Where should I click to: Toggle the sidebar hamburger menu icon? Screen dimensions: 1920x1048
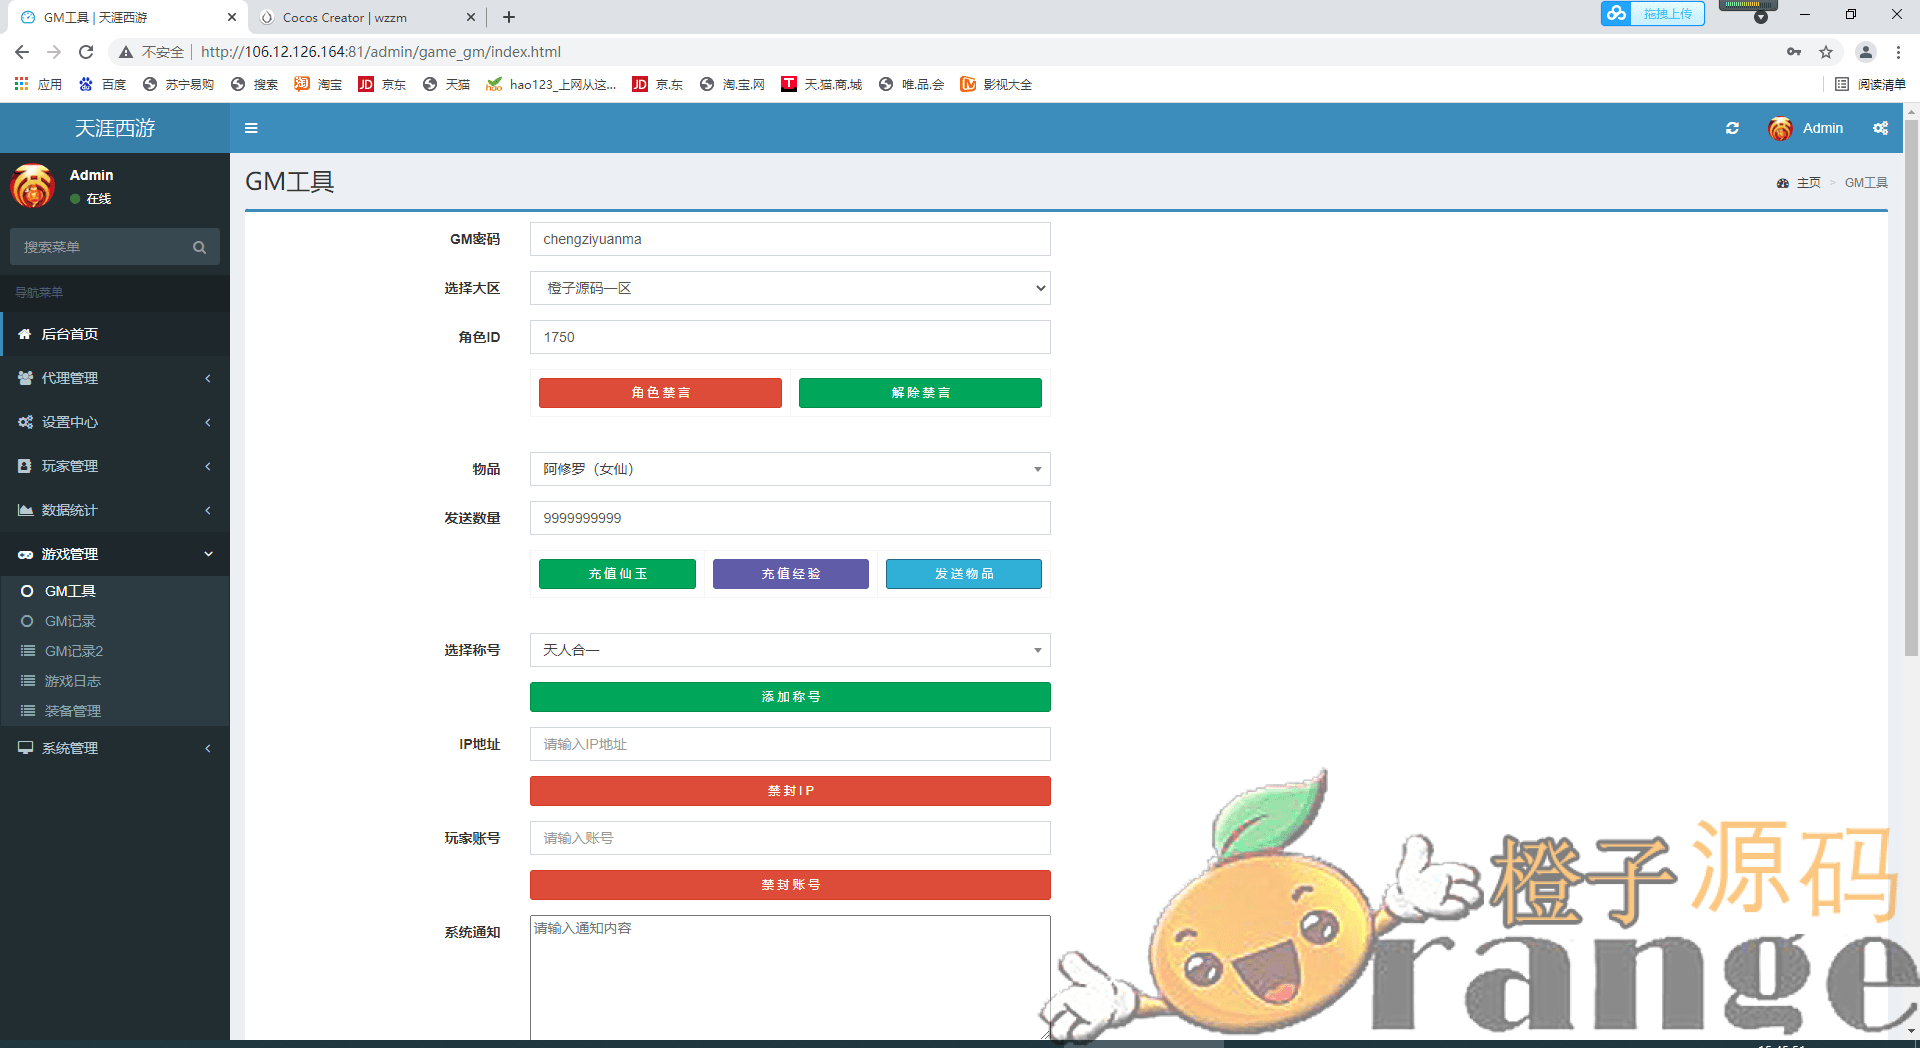click(x=251, y=128)
